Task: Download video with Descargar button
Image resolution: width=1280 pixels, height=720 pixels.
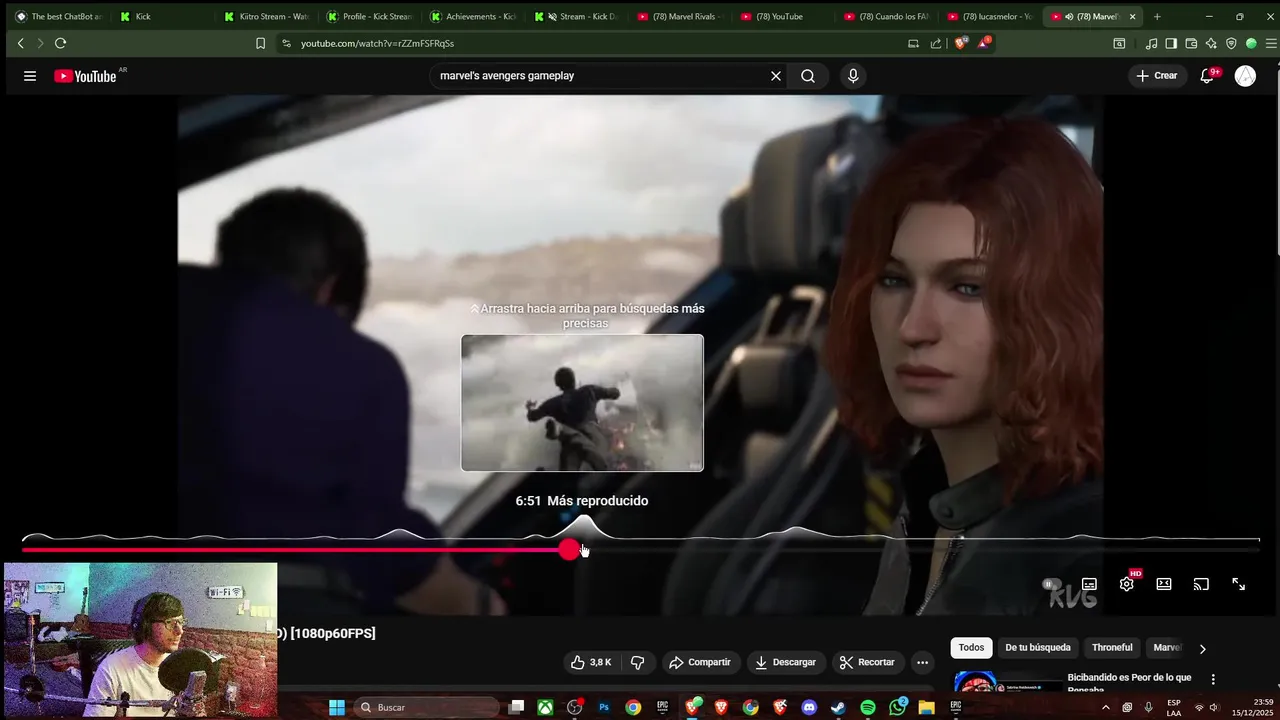Action: pos(786,662)
